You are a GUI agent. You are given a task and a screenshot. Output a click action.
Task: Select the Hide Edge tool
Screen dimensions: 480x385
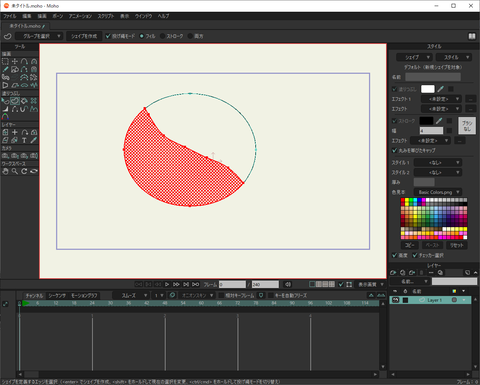point(15,109)
